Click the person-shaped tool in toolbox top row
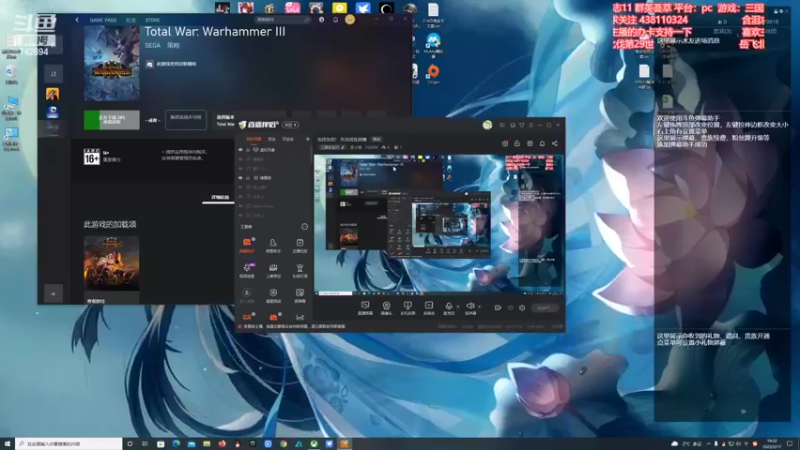Viewport: 800px width, 450px height. tap(273, 245)
